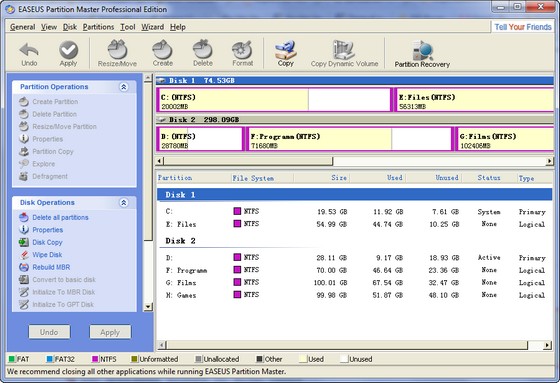Image resolution: width=560 pixels, height=383 pixels.
Task: Open the Disk menu
Action: [70, 27]
